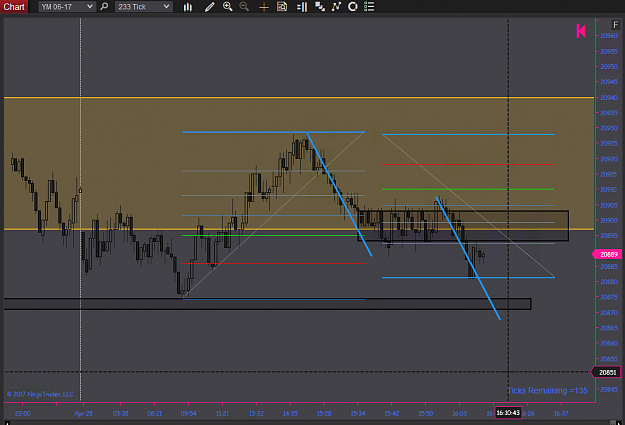
Task: Click the 20930 price axis label
Action: (x=609, y=128)
